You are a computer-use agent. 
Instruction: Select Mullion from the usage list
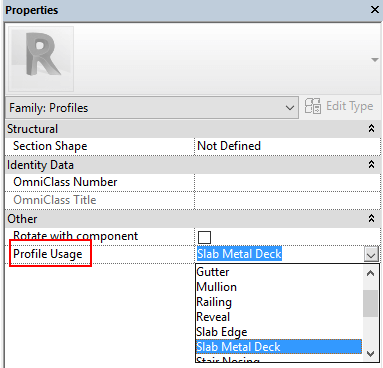coord(279,287)
